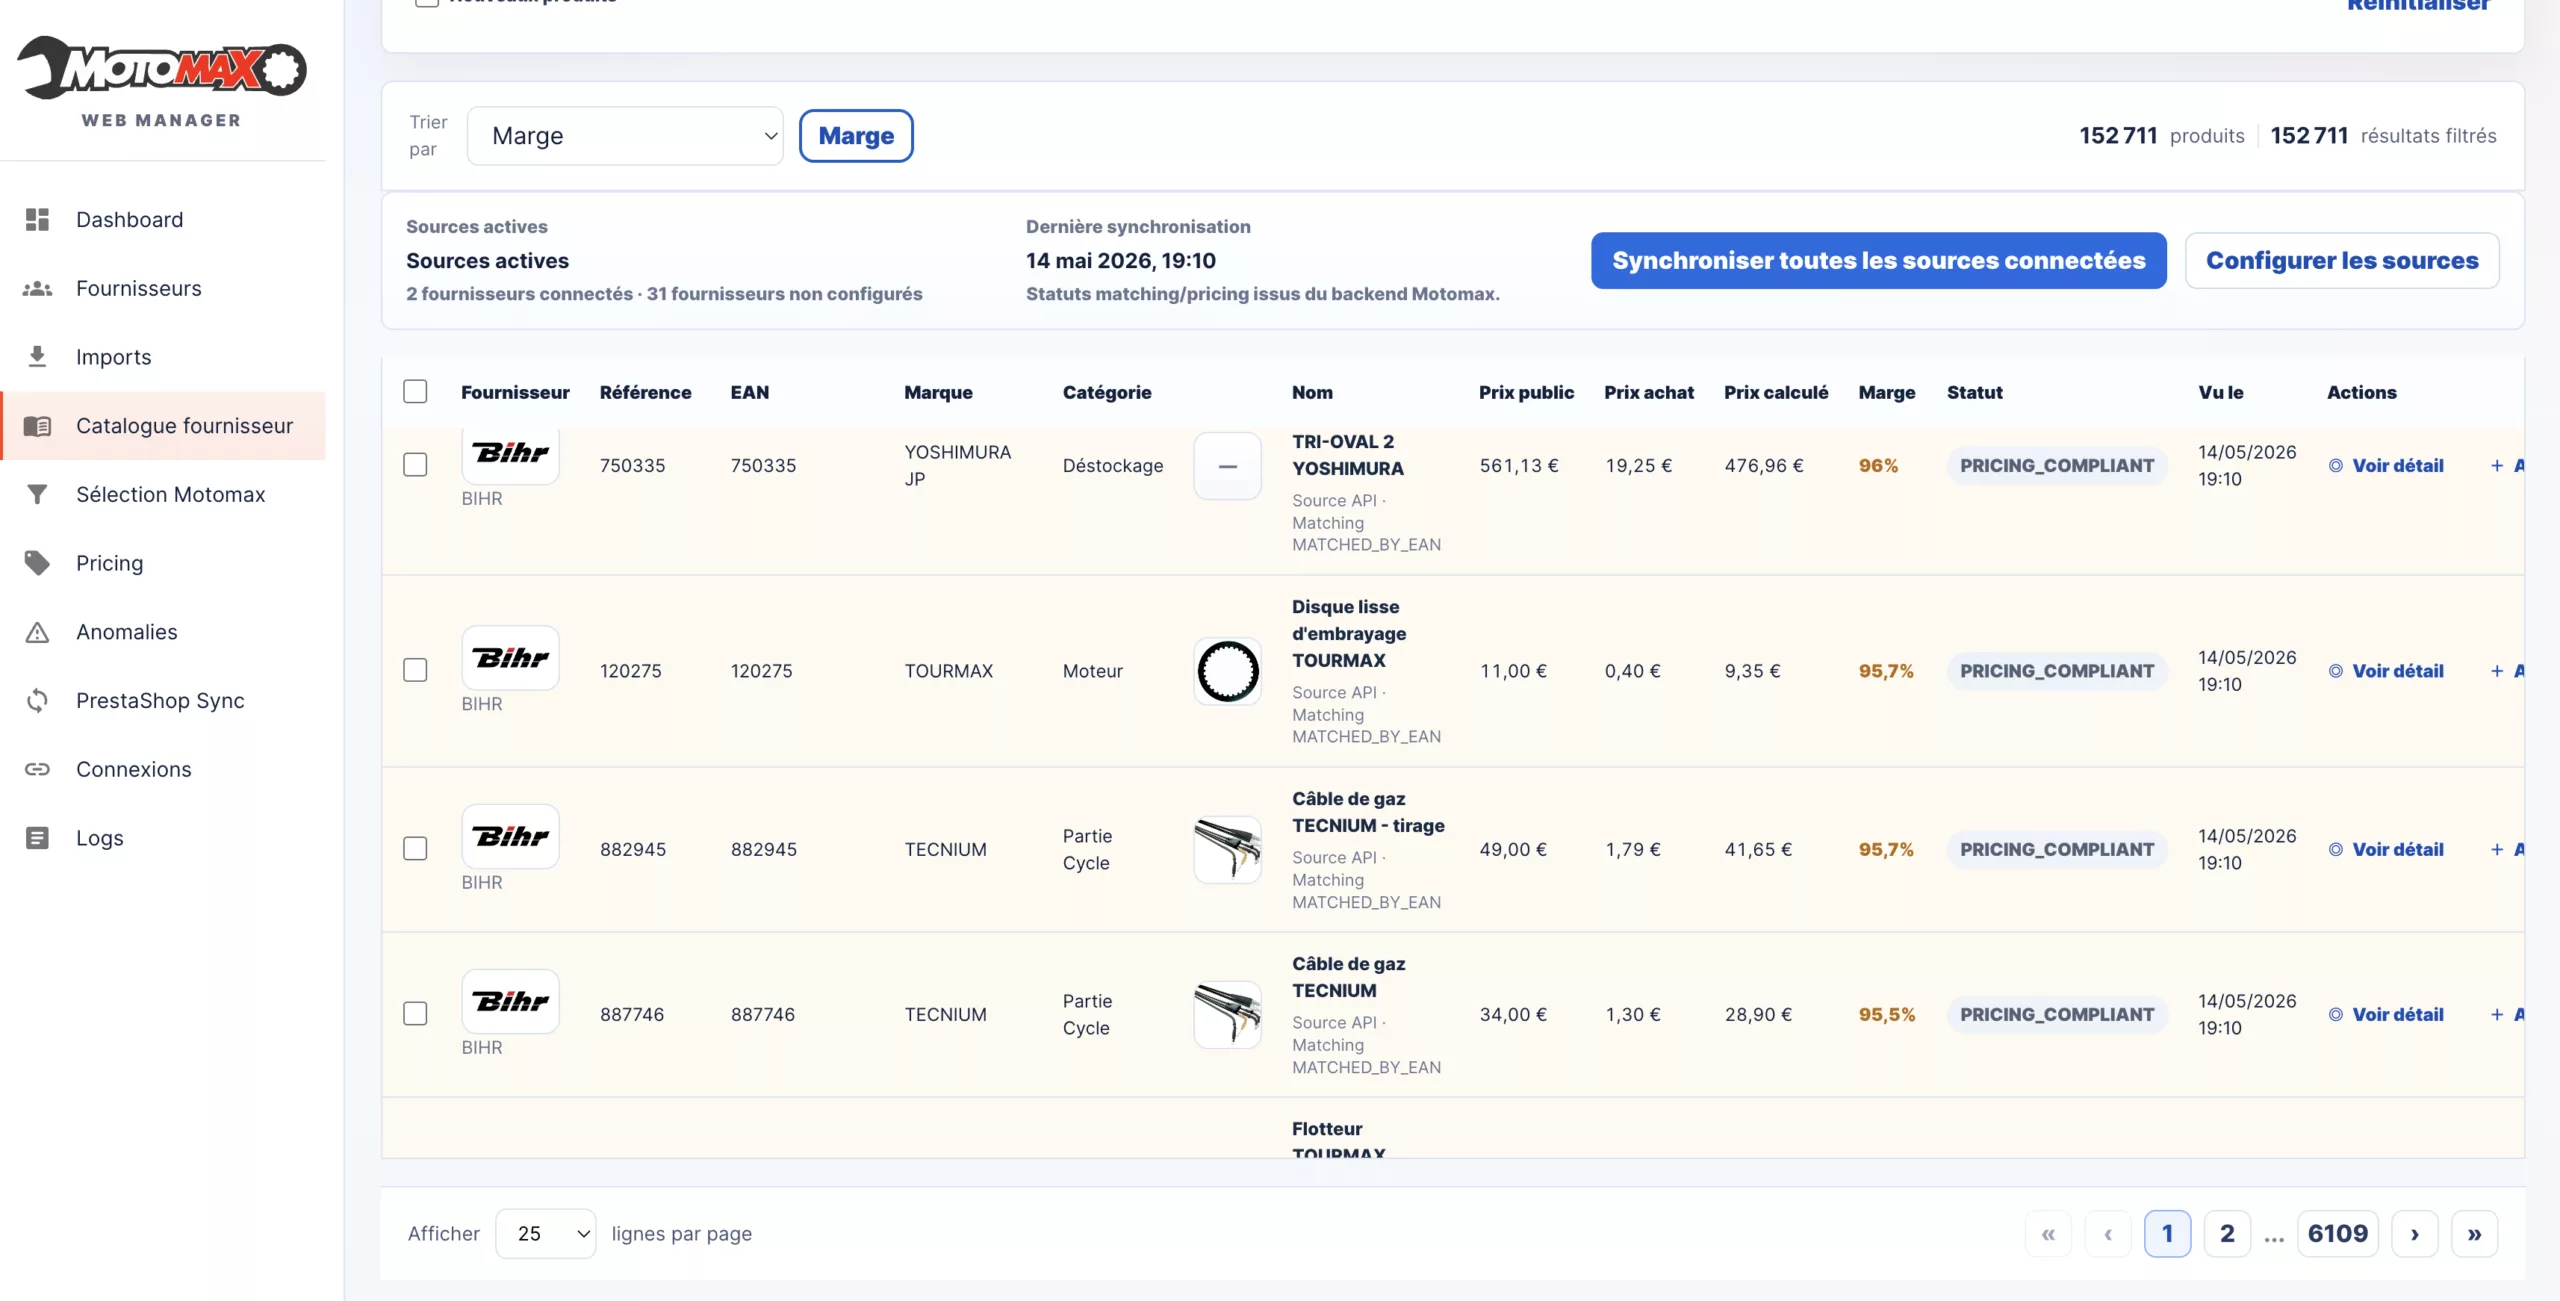Click the plus icon in row 882945
The height and width of the screenshot is (1301, 2560).
(x=2497, y=849)
